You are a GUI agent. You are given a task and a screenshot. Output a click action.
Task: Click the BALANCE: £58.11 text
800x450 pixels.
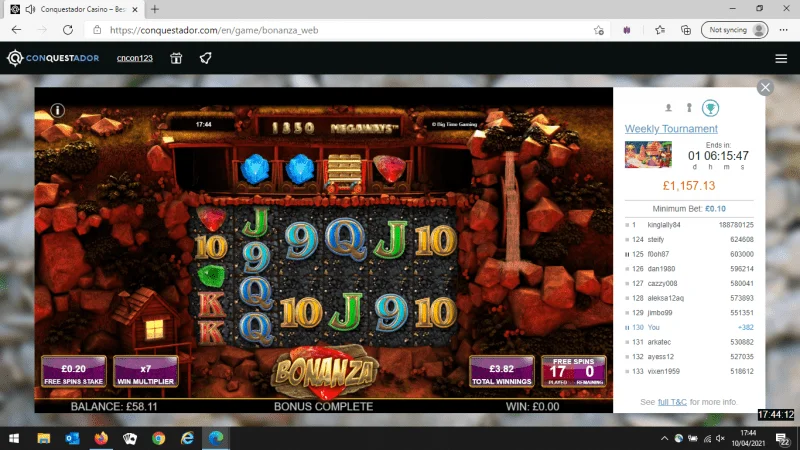click(114, 407)
